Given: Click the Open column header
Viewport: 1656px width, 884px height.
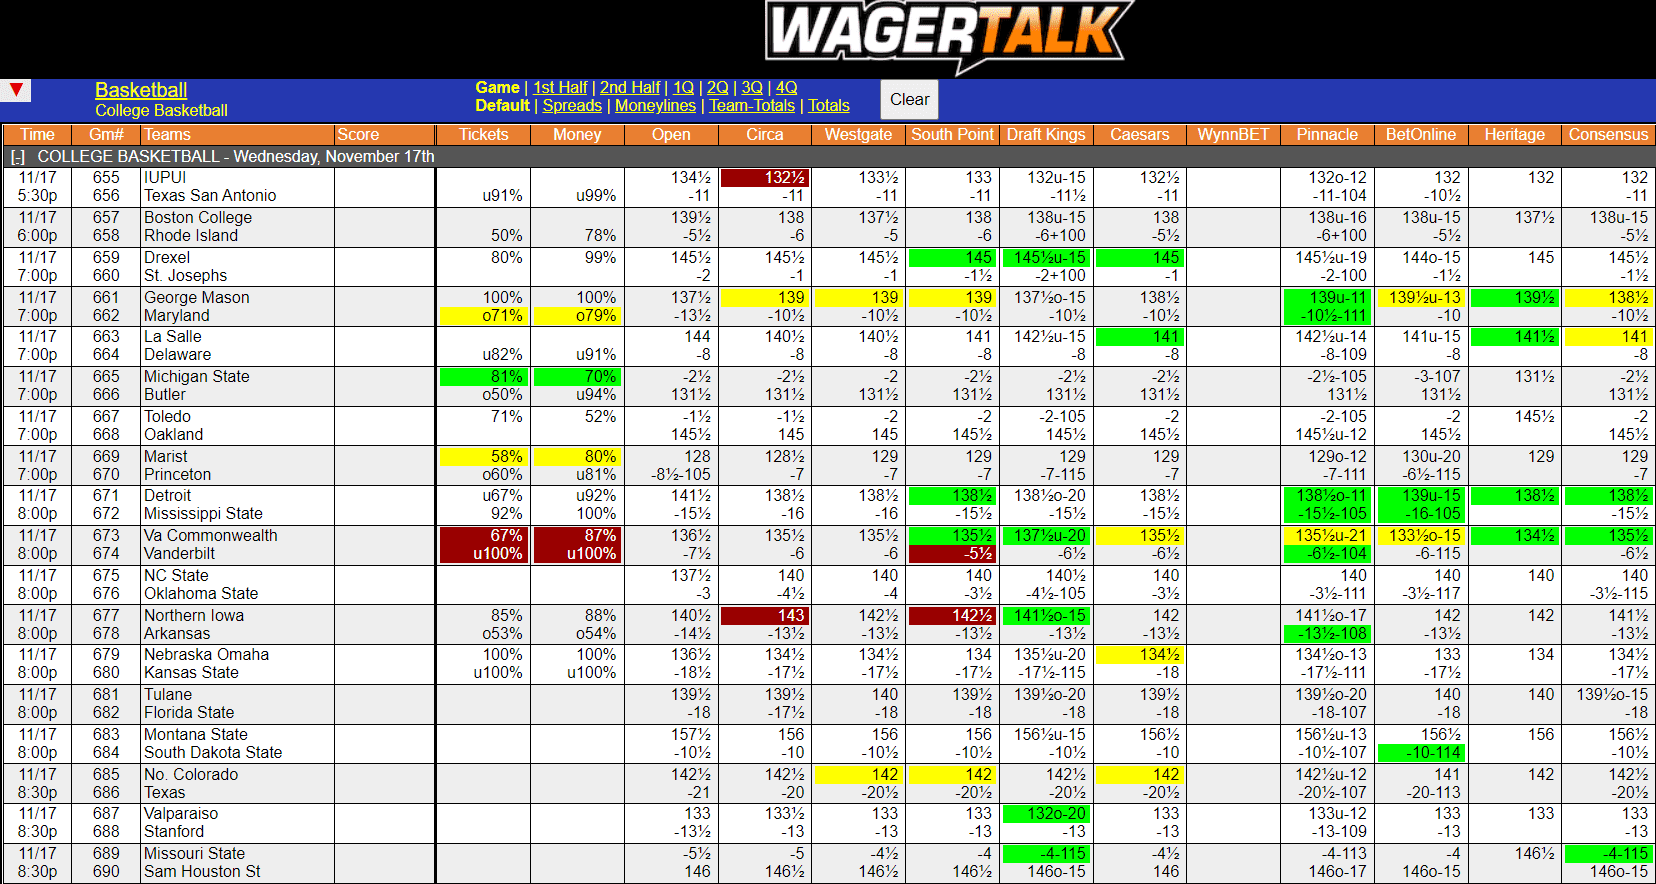Looking at the screenshot, I should point(671,135).
